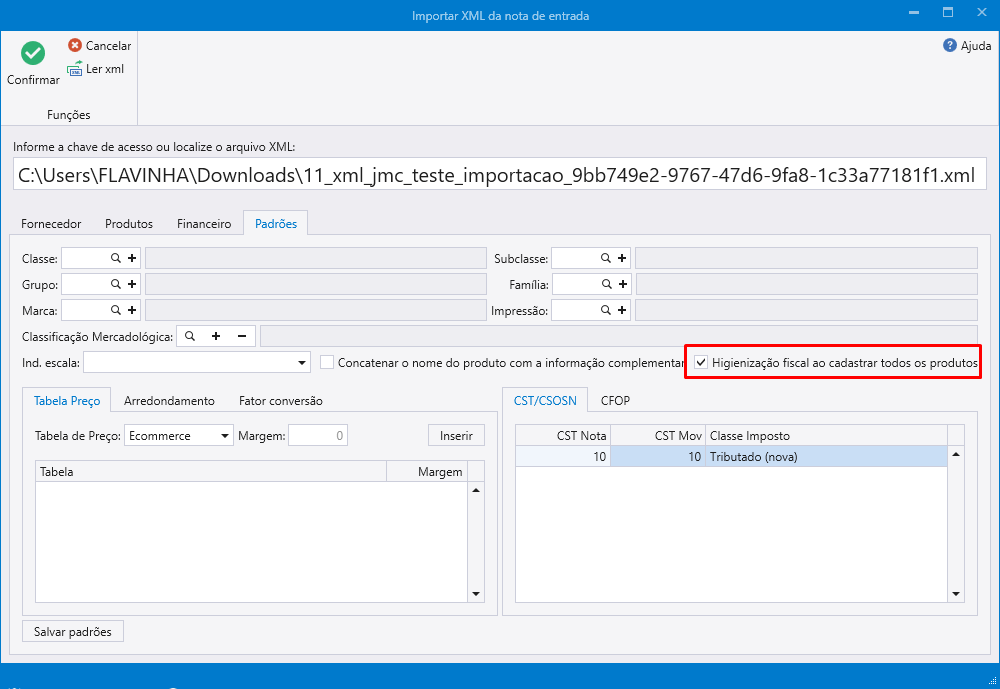1000x689 pixels.
Task: Add a new Classe with plus
Action: coord(132,258)
